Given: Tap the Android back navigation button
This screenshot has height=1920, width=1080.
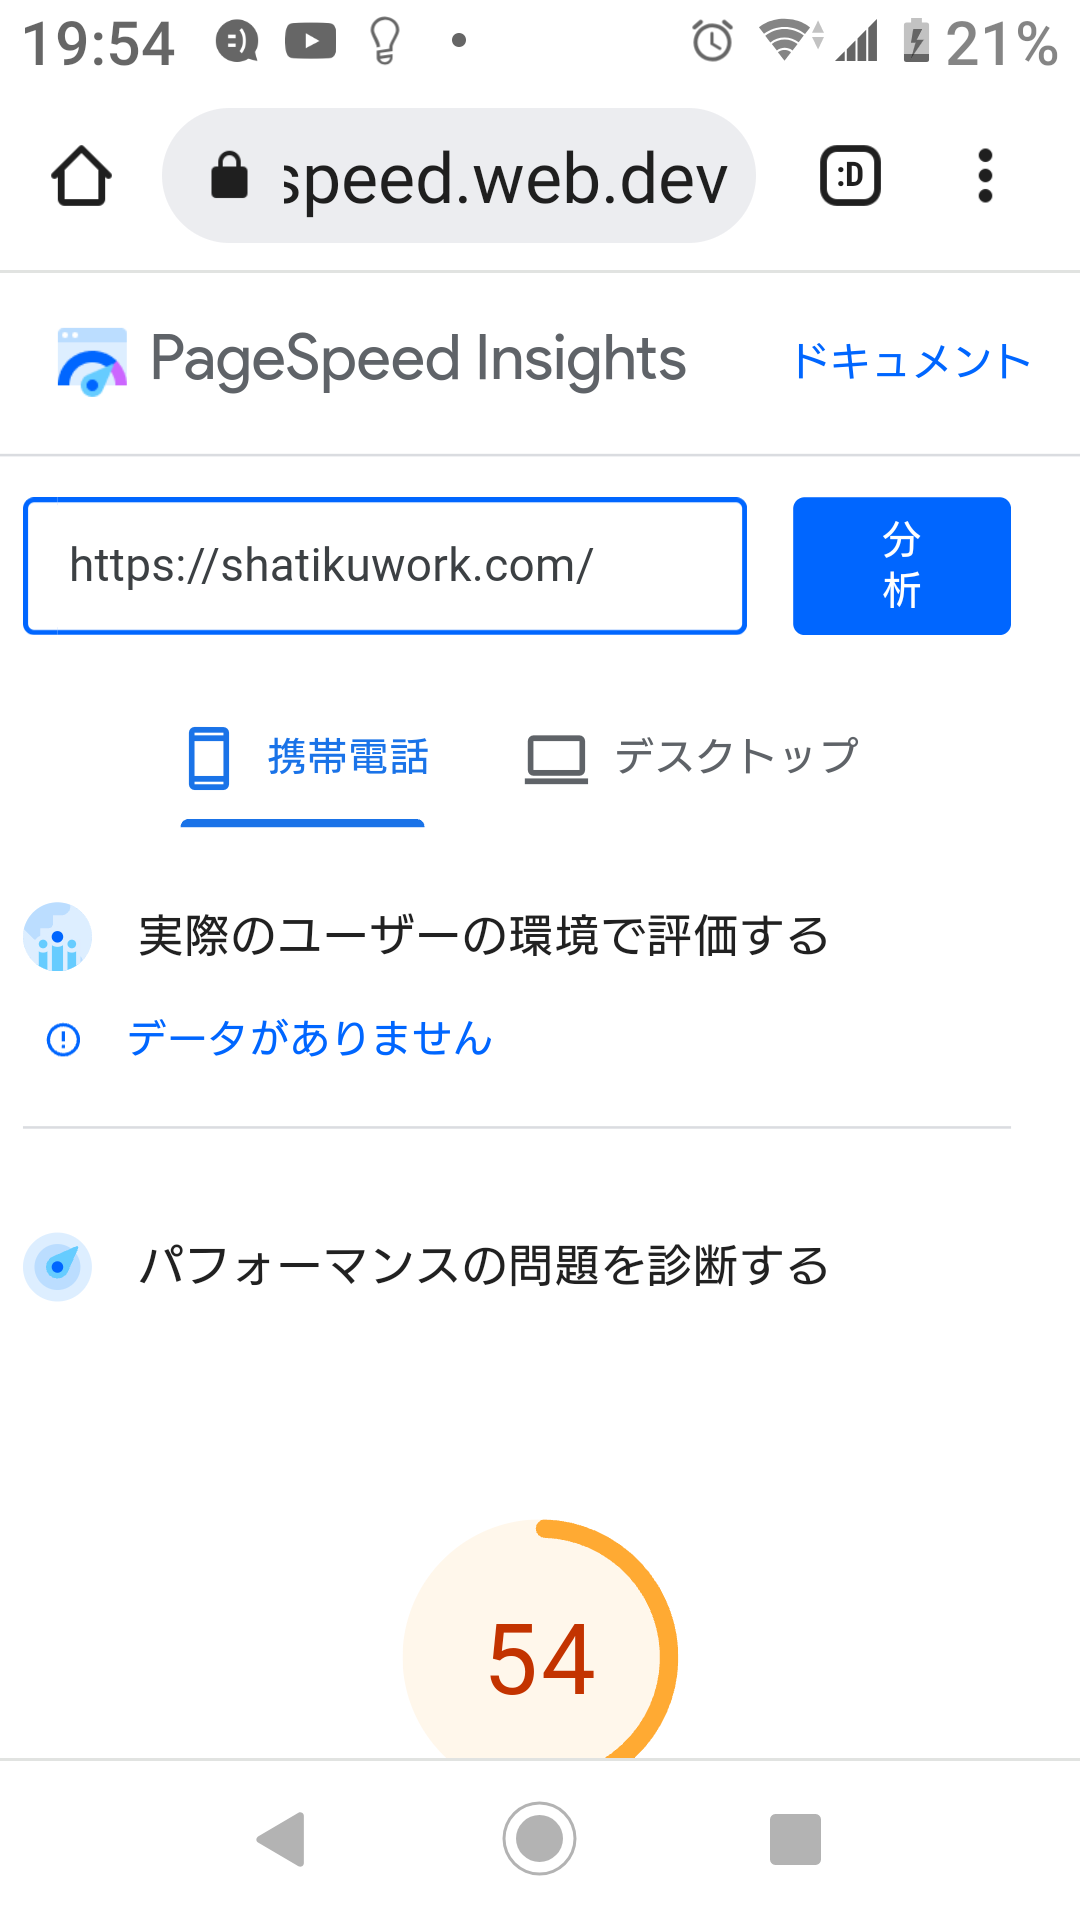Looking at the screenshot, I should coord(281,1838).
